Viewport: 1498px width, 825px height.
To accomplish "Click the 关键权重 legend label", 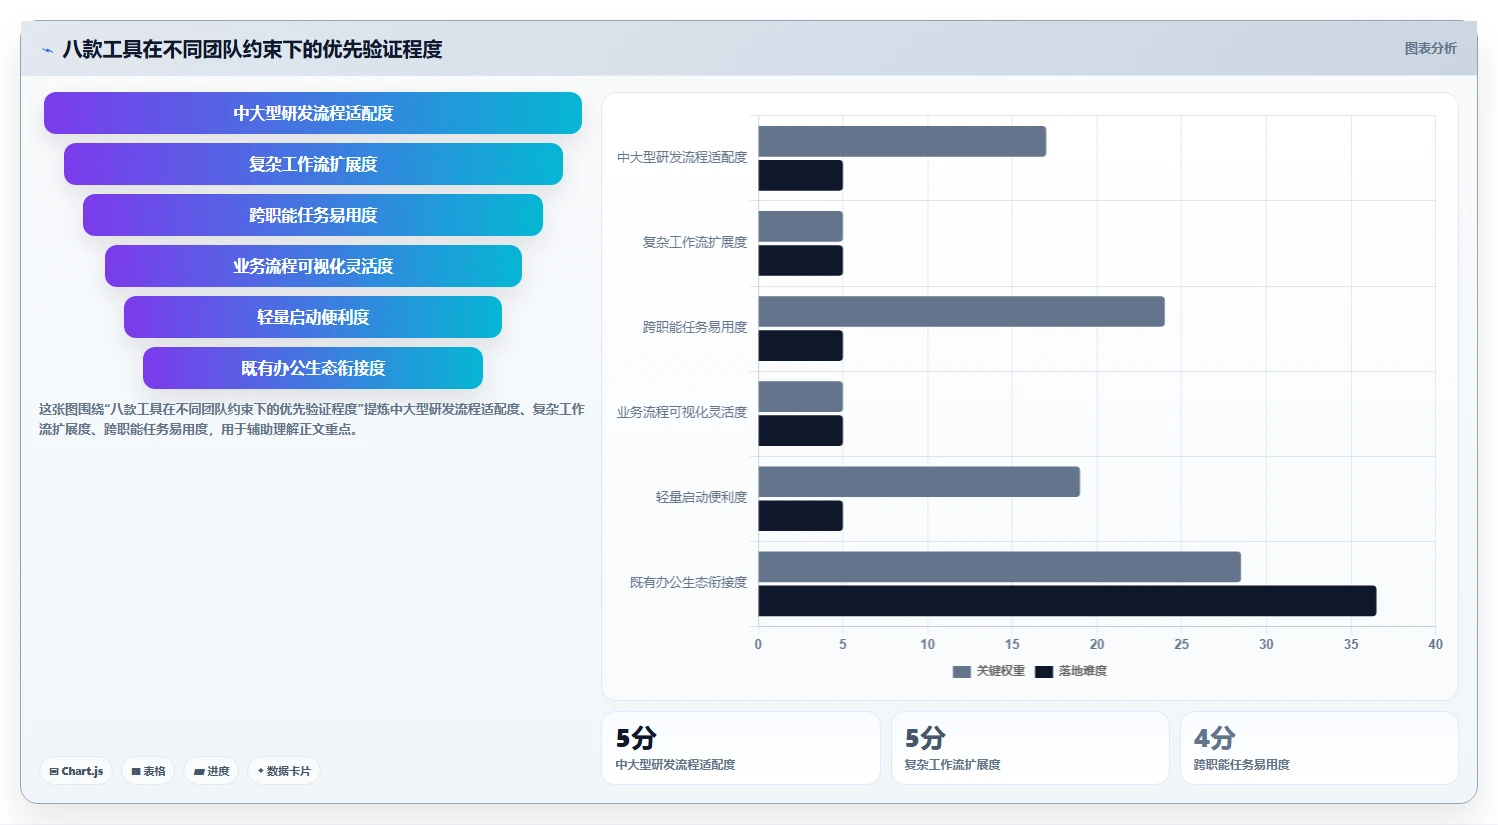I will pos(1001,671).
